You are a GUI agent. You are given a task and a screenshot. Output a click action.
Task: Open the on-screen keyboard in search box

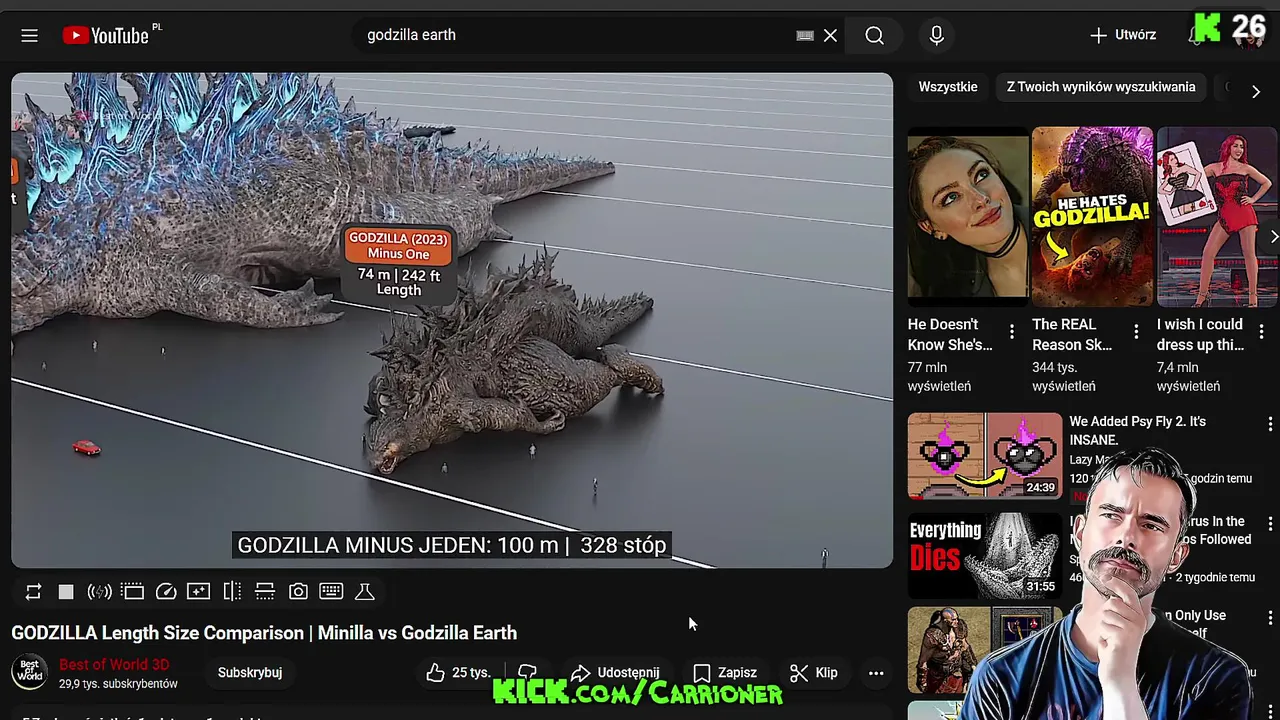805,35
